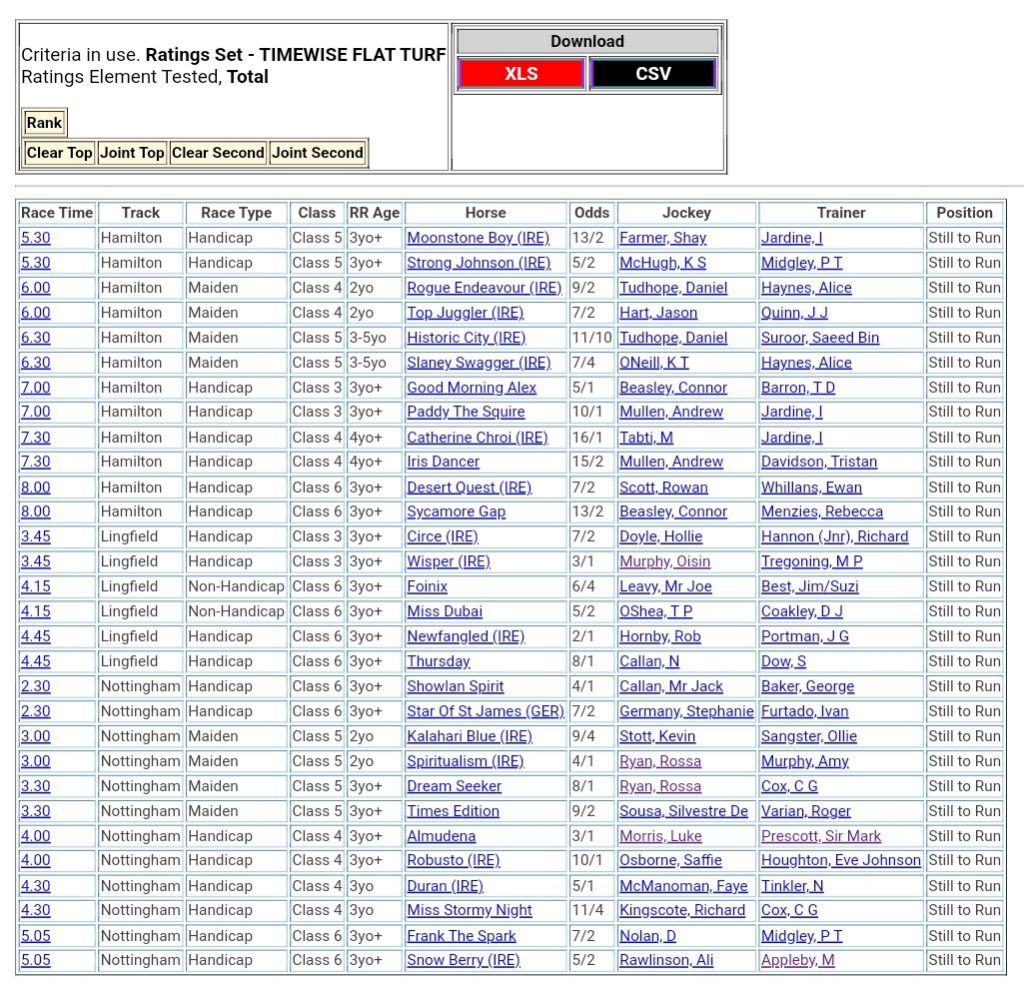Select the Clear Top filter
The height and width of the screenshot is (990, 1024).
[x=59, y=153]
